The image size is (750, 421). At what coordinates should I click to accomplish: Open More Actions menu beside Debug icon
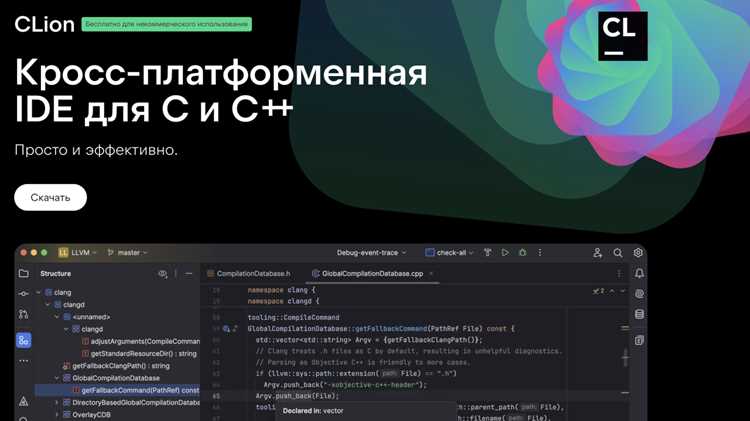point(540,253)
